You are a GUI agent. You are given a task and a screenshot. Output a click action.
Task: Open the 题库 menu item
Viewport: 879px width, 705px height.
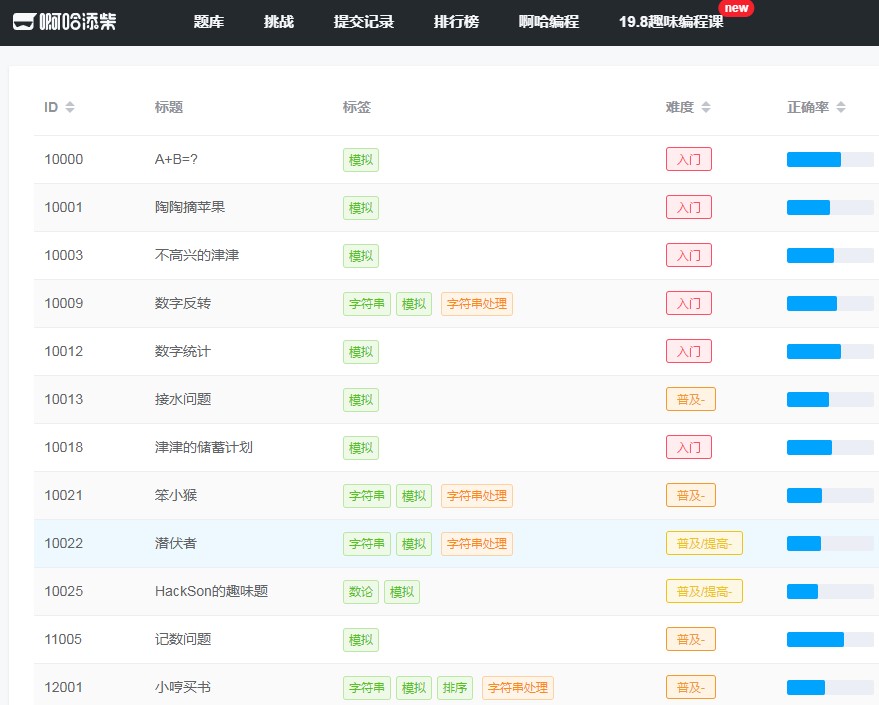pos(209,22)
